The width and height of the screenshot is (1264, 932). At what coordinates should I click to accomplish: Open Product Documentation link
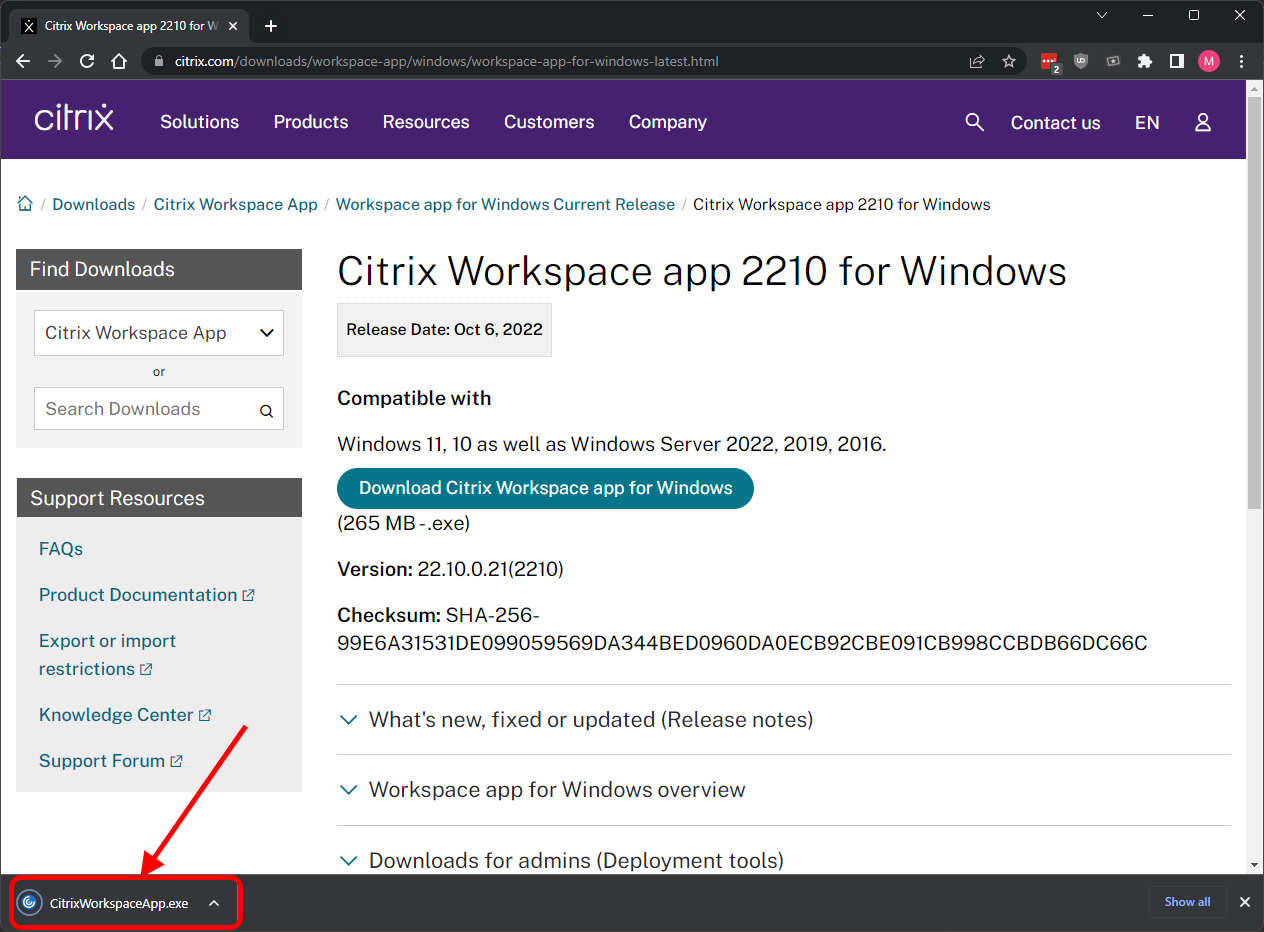pos(147,595)
